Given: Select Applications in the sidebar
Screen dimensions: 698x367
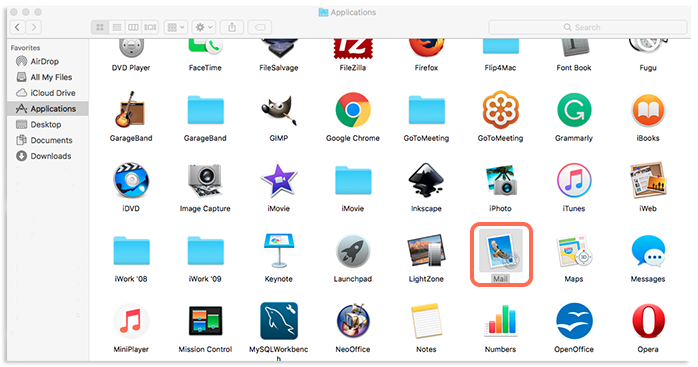Looking at the screenshot, I should click(x=48, y=109).
